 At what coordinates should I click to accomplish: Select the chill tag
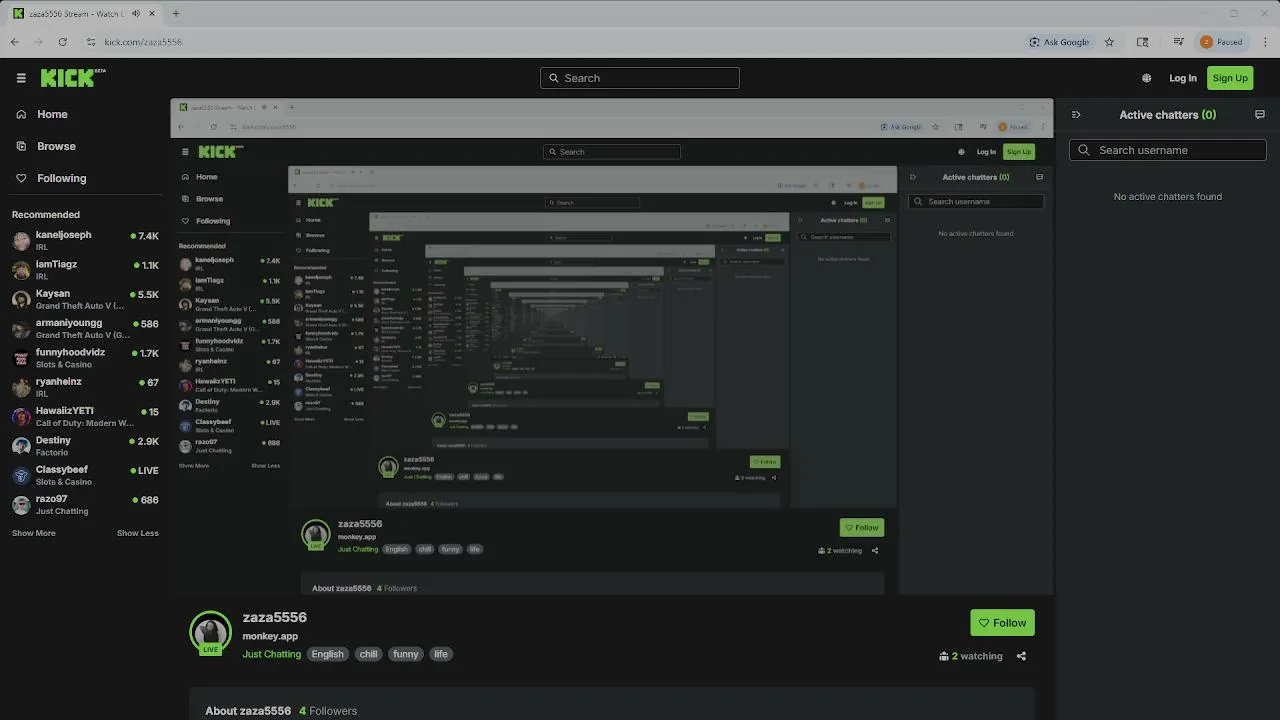tap(369, 654)
